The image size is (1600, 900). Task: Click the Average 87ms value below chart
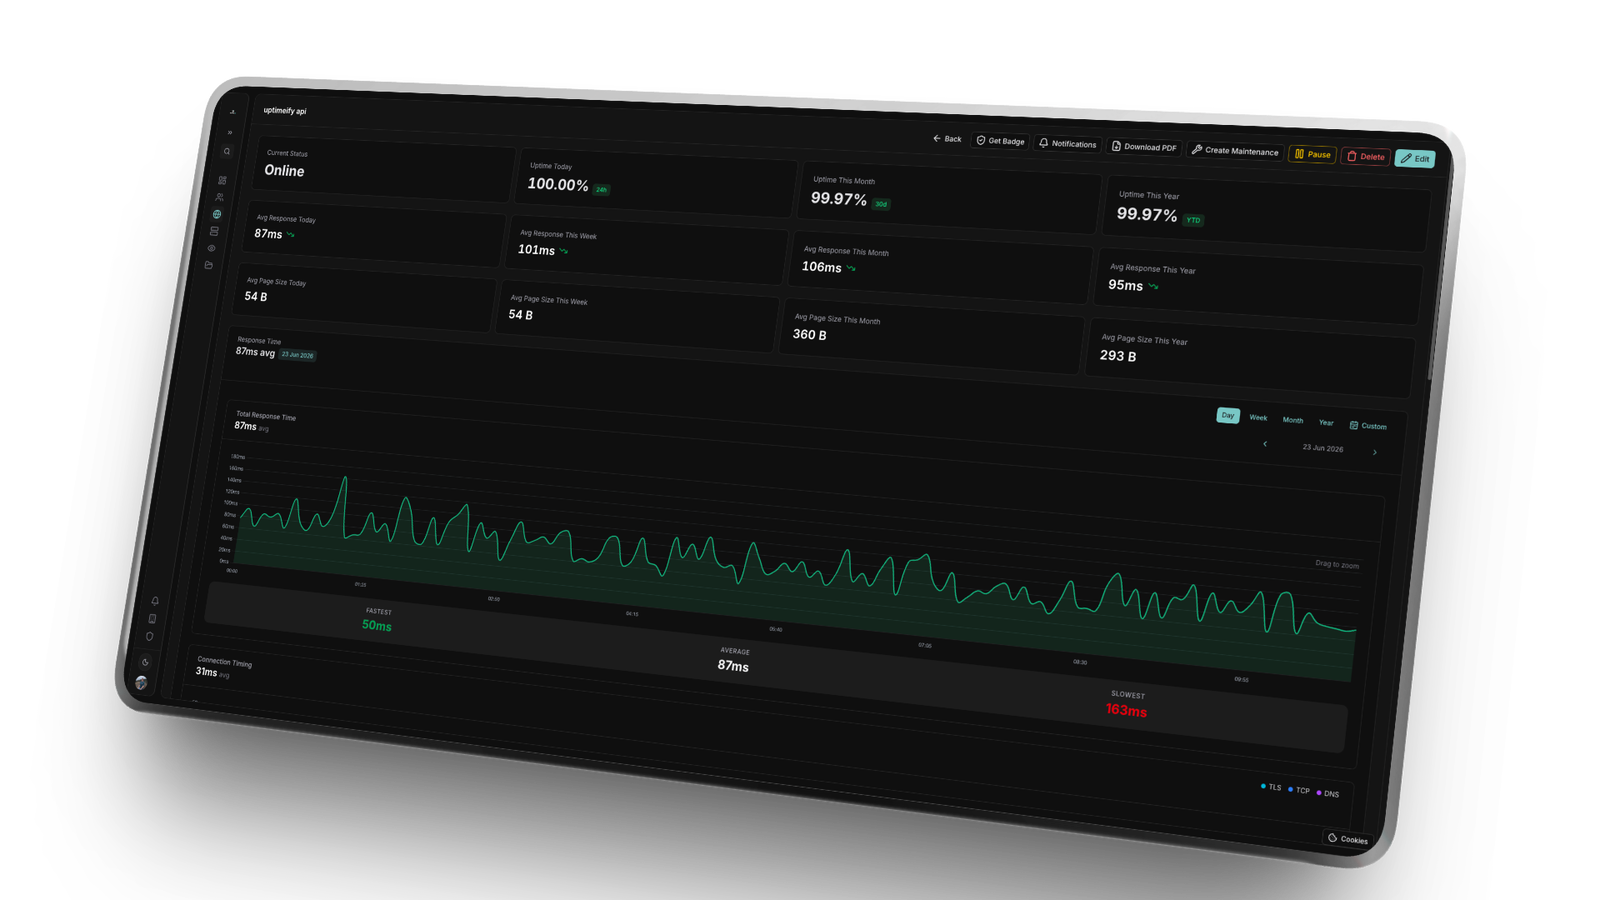point(733,666)
